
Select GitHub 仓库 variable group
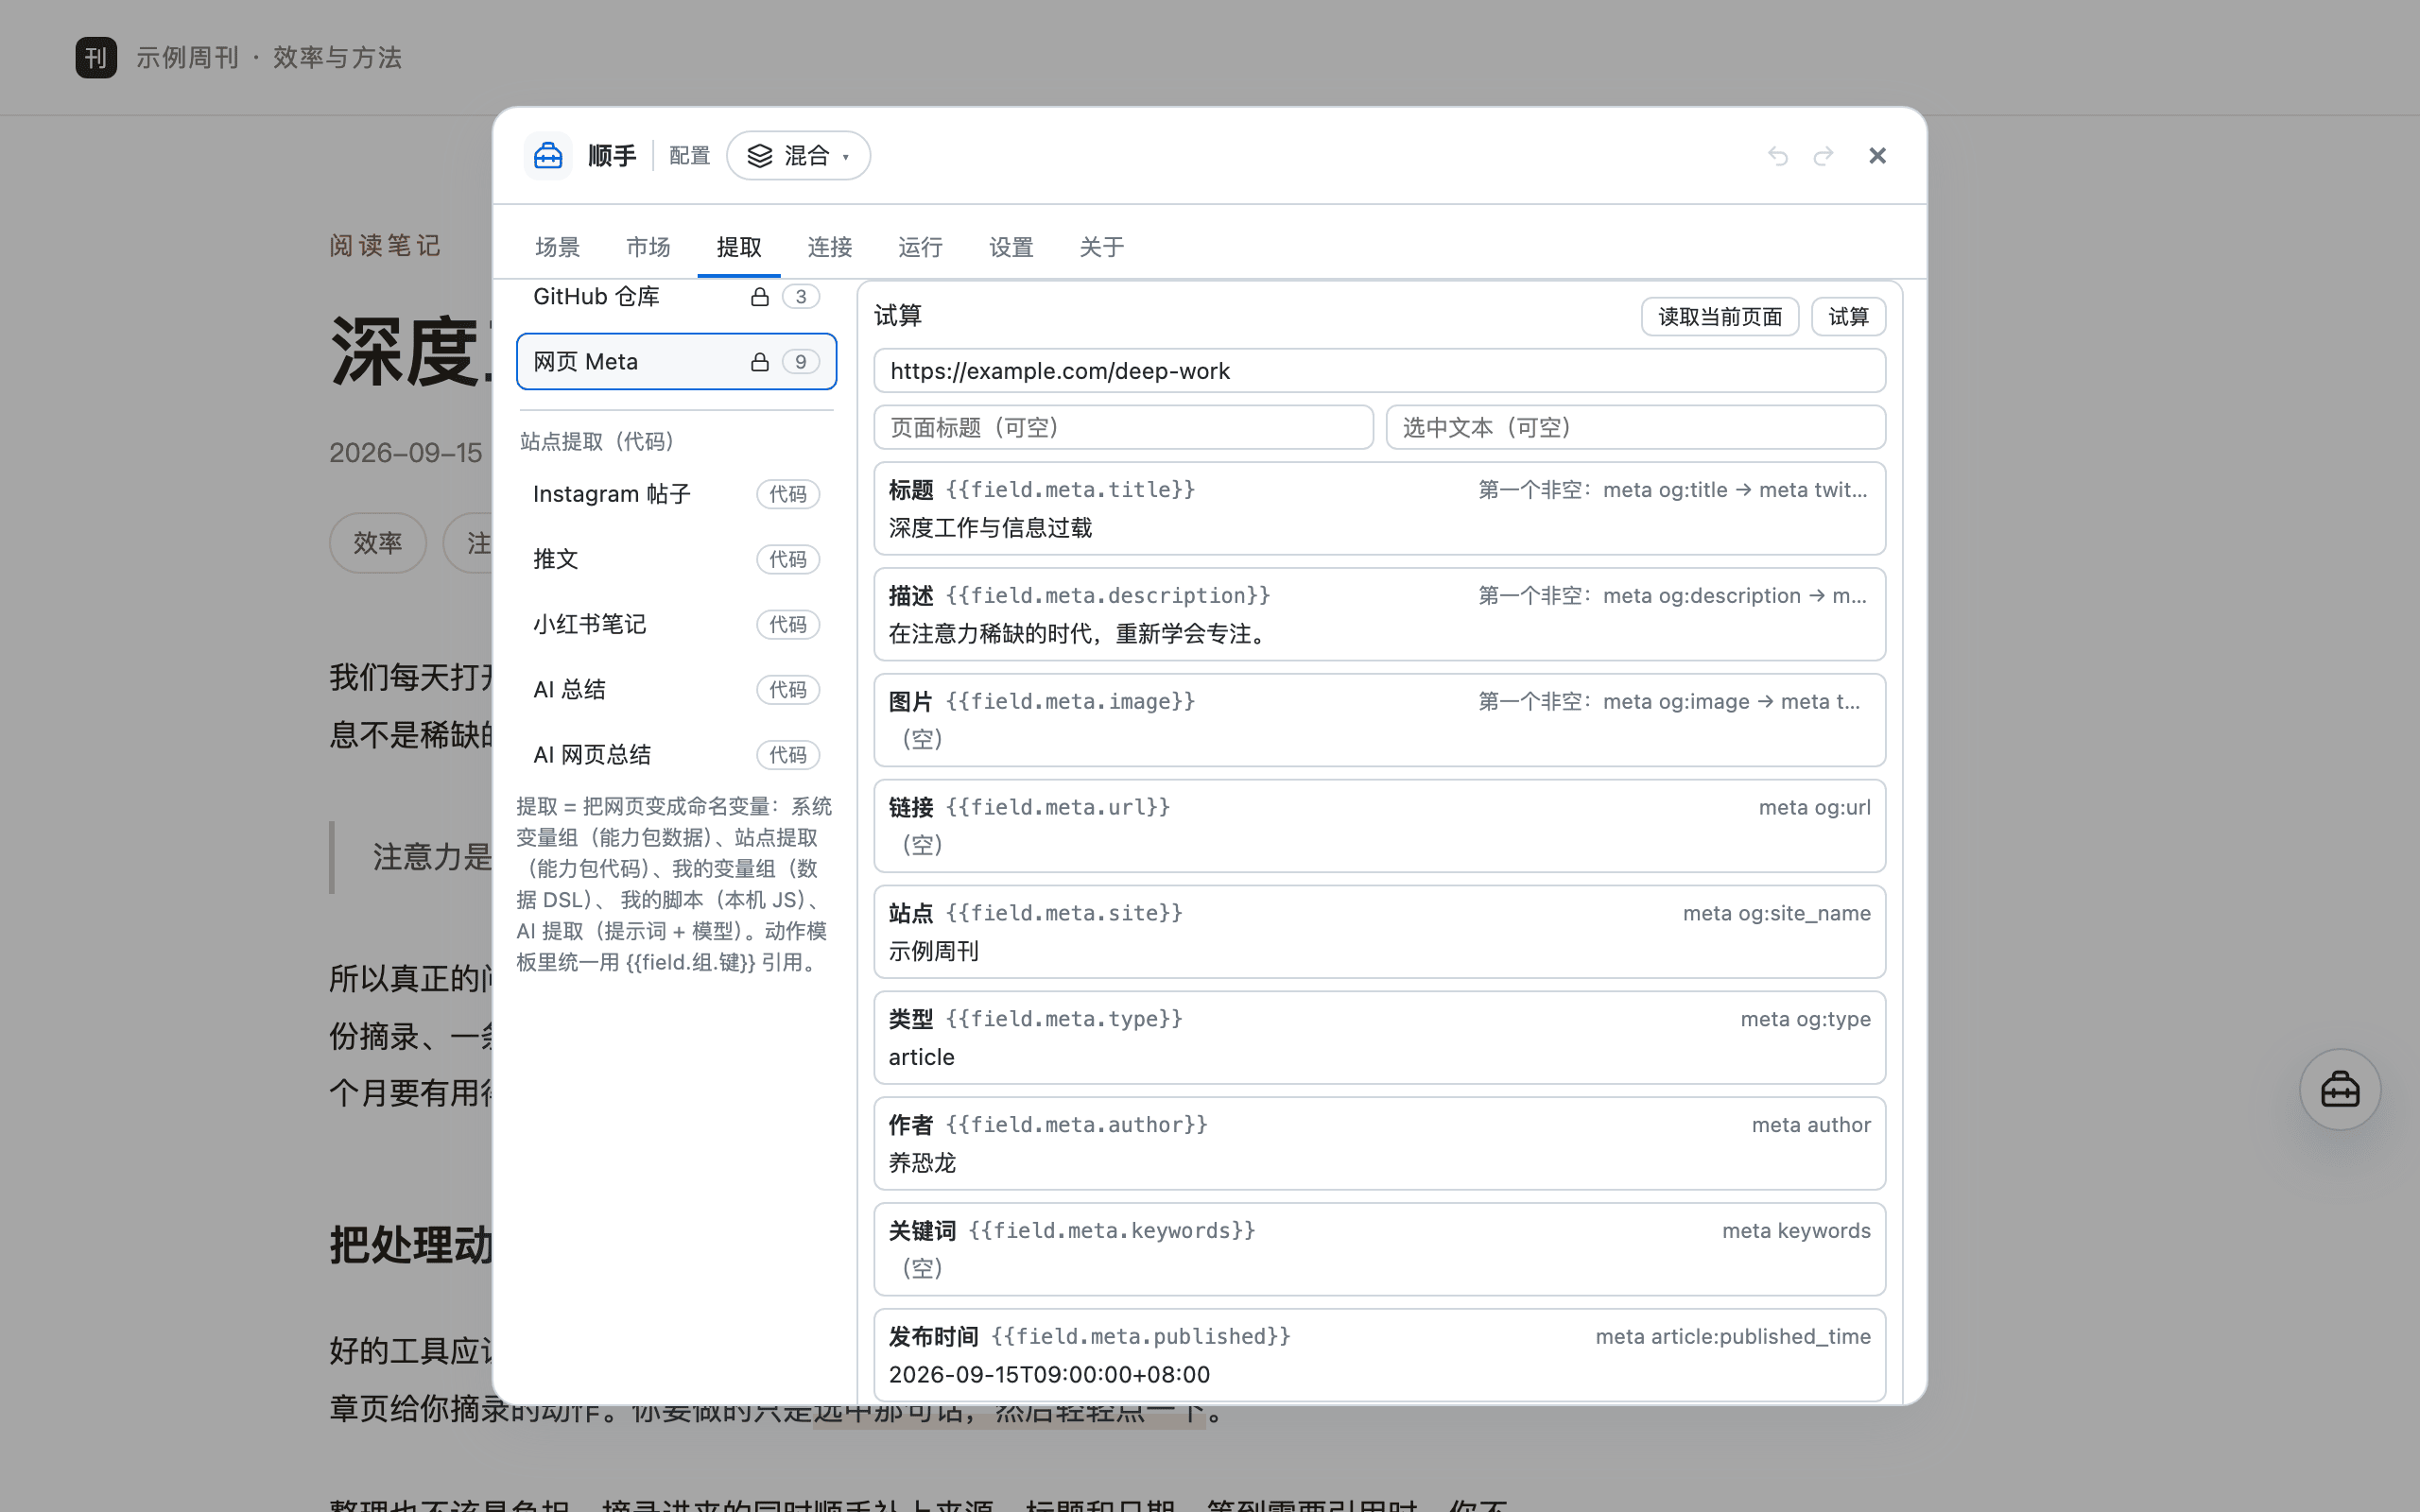(676, 297)
